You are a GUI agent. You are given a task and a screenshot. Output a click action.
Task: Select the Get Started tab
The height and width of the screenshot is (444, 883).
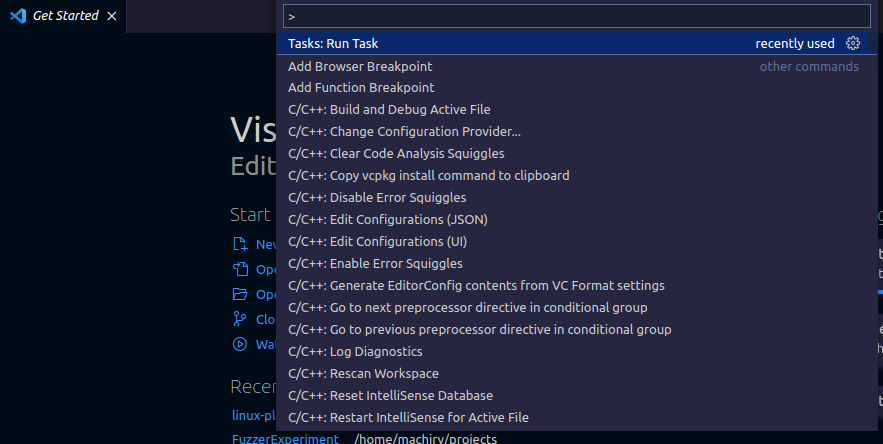pyautogui.click(x=63, y=16)
